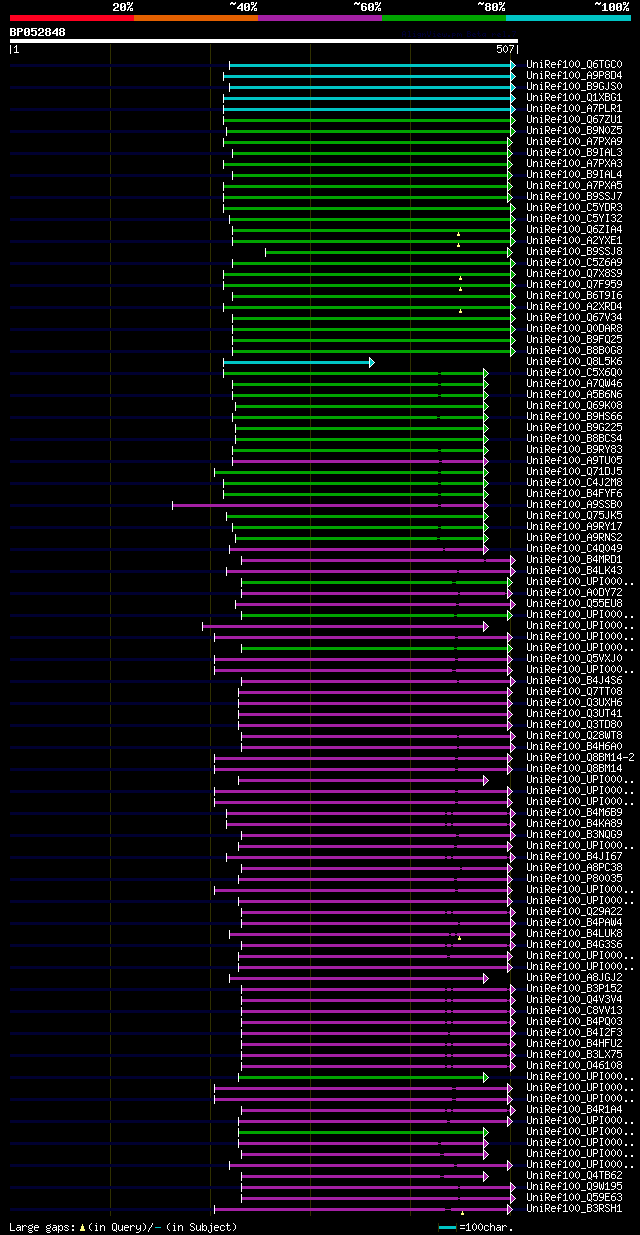Select hit label UniRef100_Q3UXH6

click(574, 702)
